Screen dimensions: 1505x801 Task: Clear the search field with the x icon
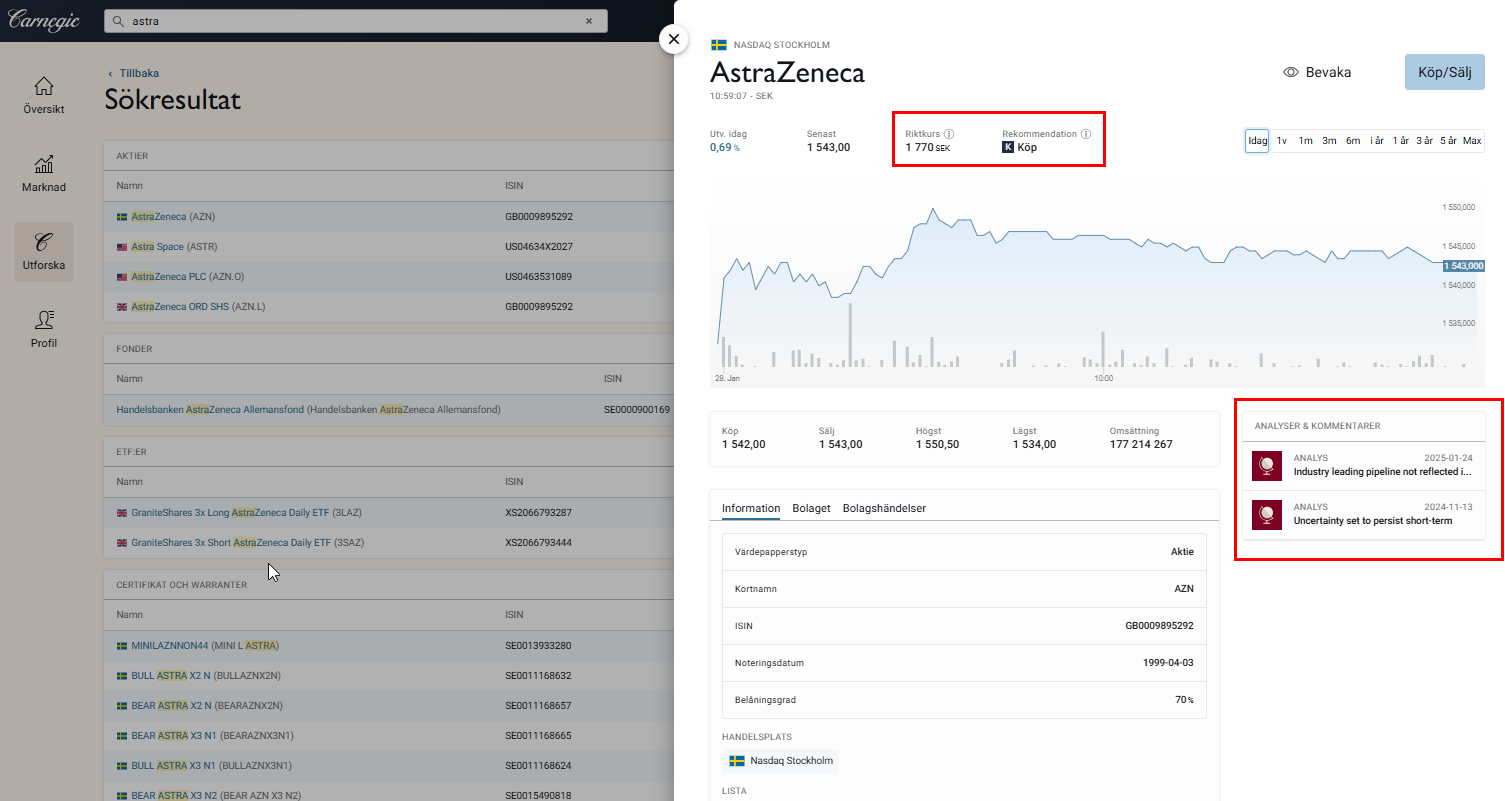(x=588, y=21)
